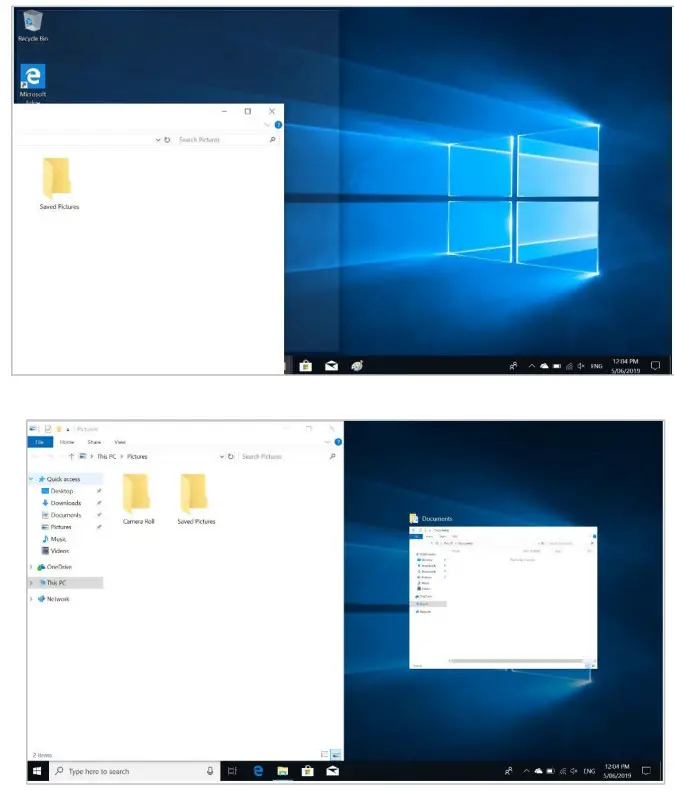Refresh the lower Explorer window
Viewport: 674px width, 796px height.
230,456
